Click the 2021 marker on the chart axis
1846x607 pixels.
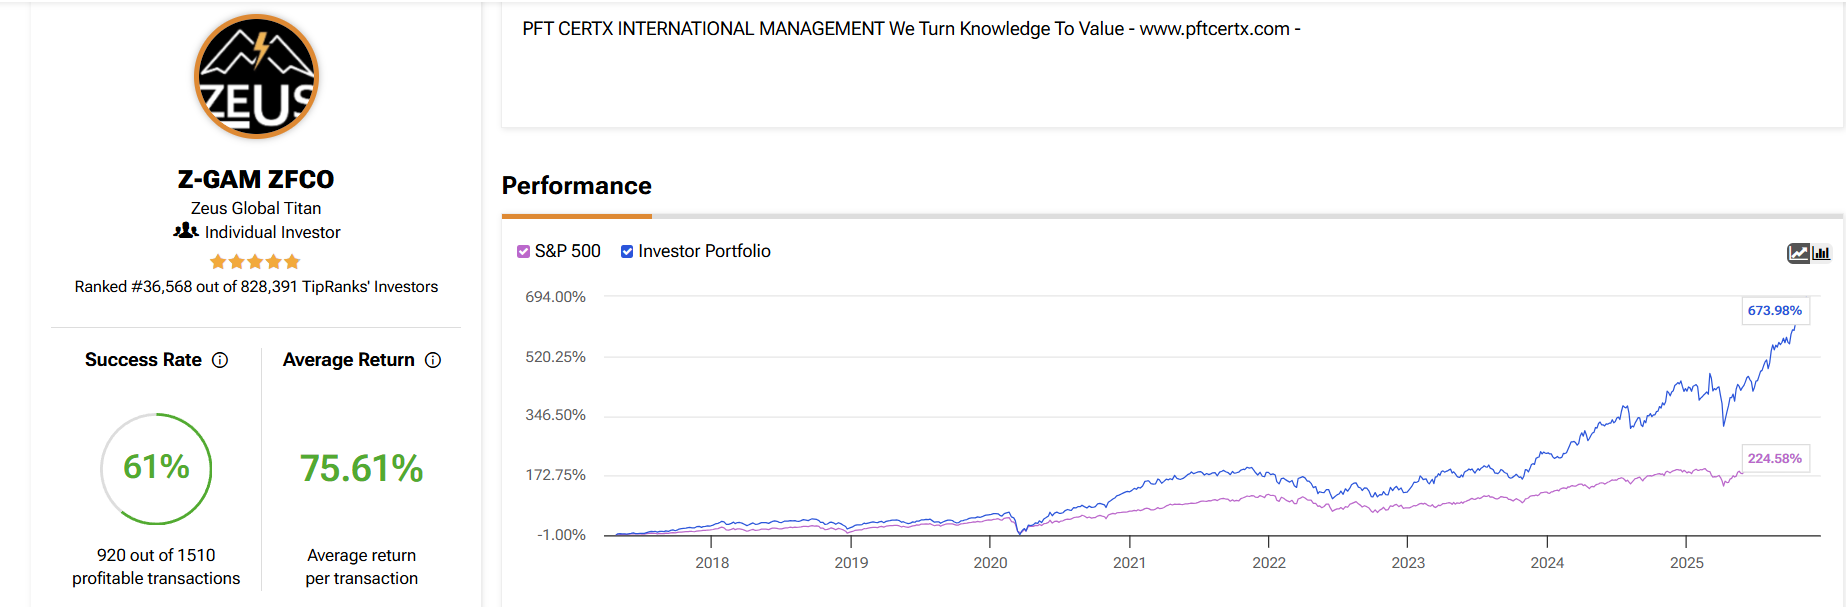1129,562
